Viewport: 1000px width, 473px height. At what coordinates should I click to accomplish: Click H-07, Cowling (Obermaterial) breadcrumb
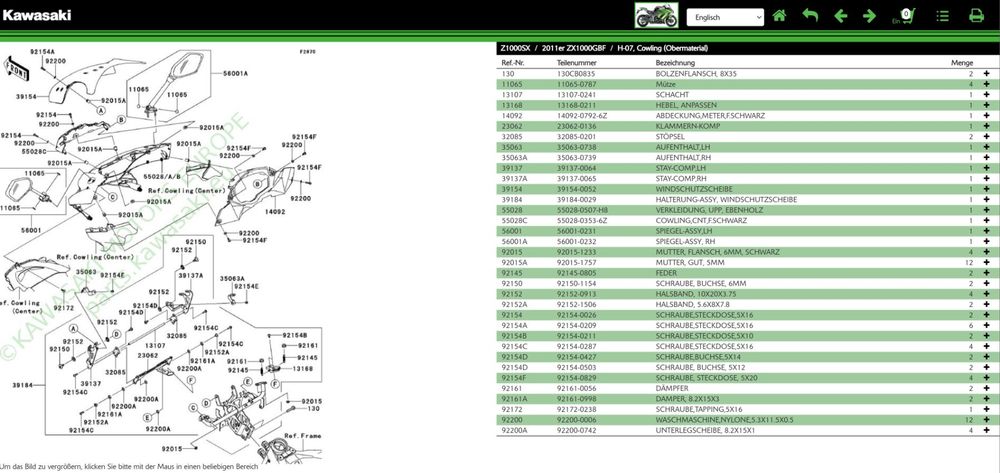pyautogui.click(x=662, y=48)
